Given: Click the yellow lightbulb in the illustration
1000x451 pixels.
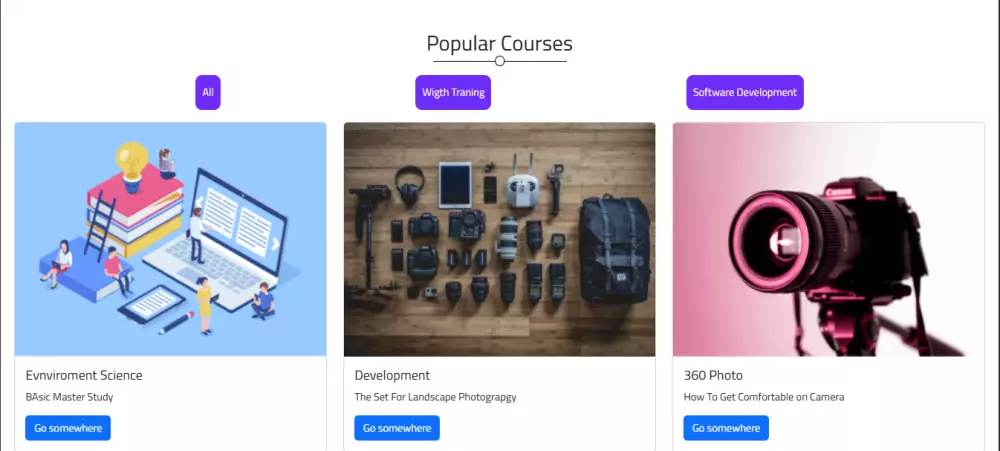Looking at the screenshot, I should point(132,165).
